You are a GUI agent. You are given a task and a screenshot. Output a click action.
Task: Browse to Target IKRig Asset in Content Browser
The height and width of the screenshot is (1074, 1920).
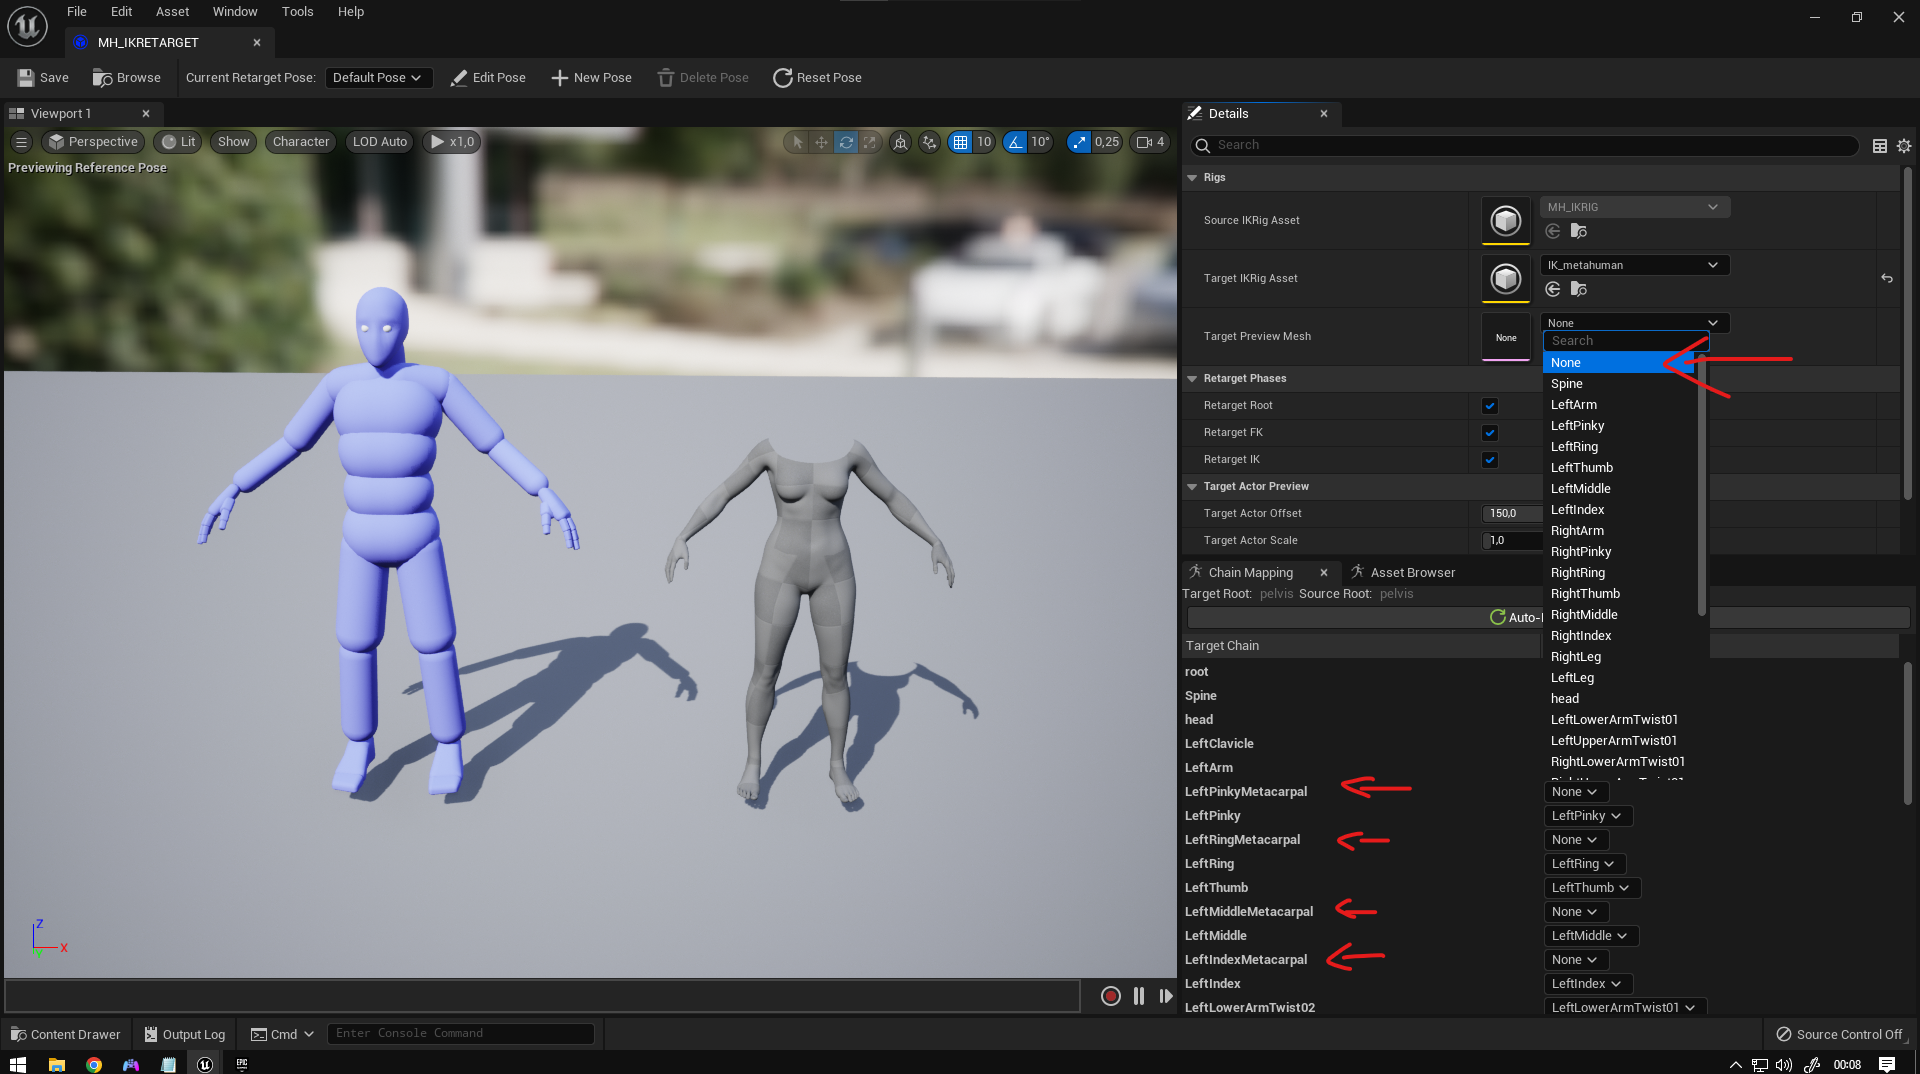[1579, 289]
